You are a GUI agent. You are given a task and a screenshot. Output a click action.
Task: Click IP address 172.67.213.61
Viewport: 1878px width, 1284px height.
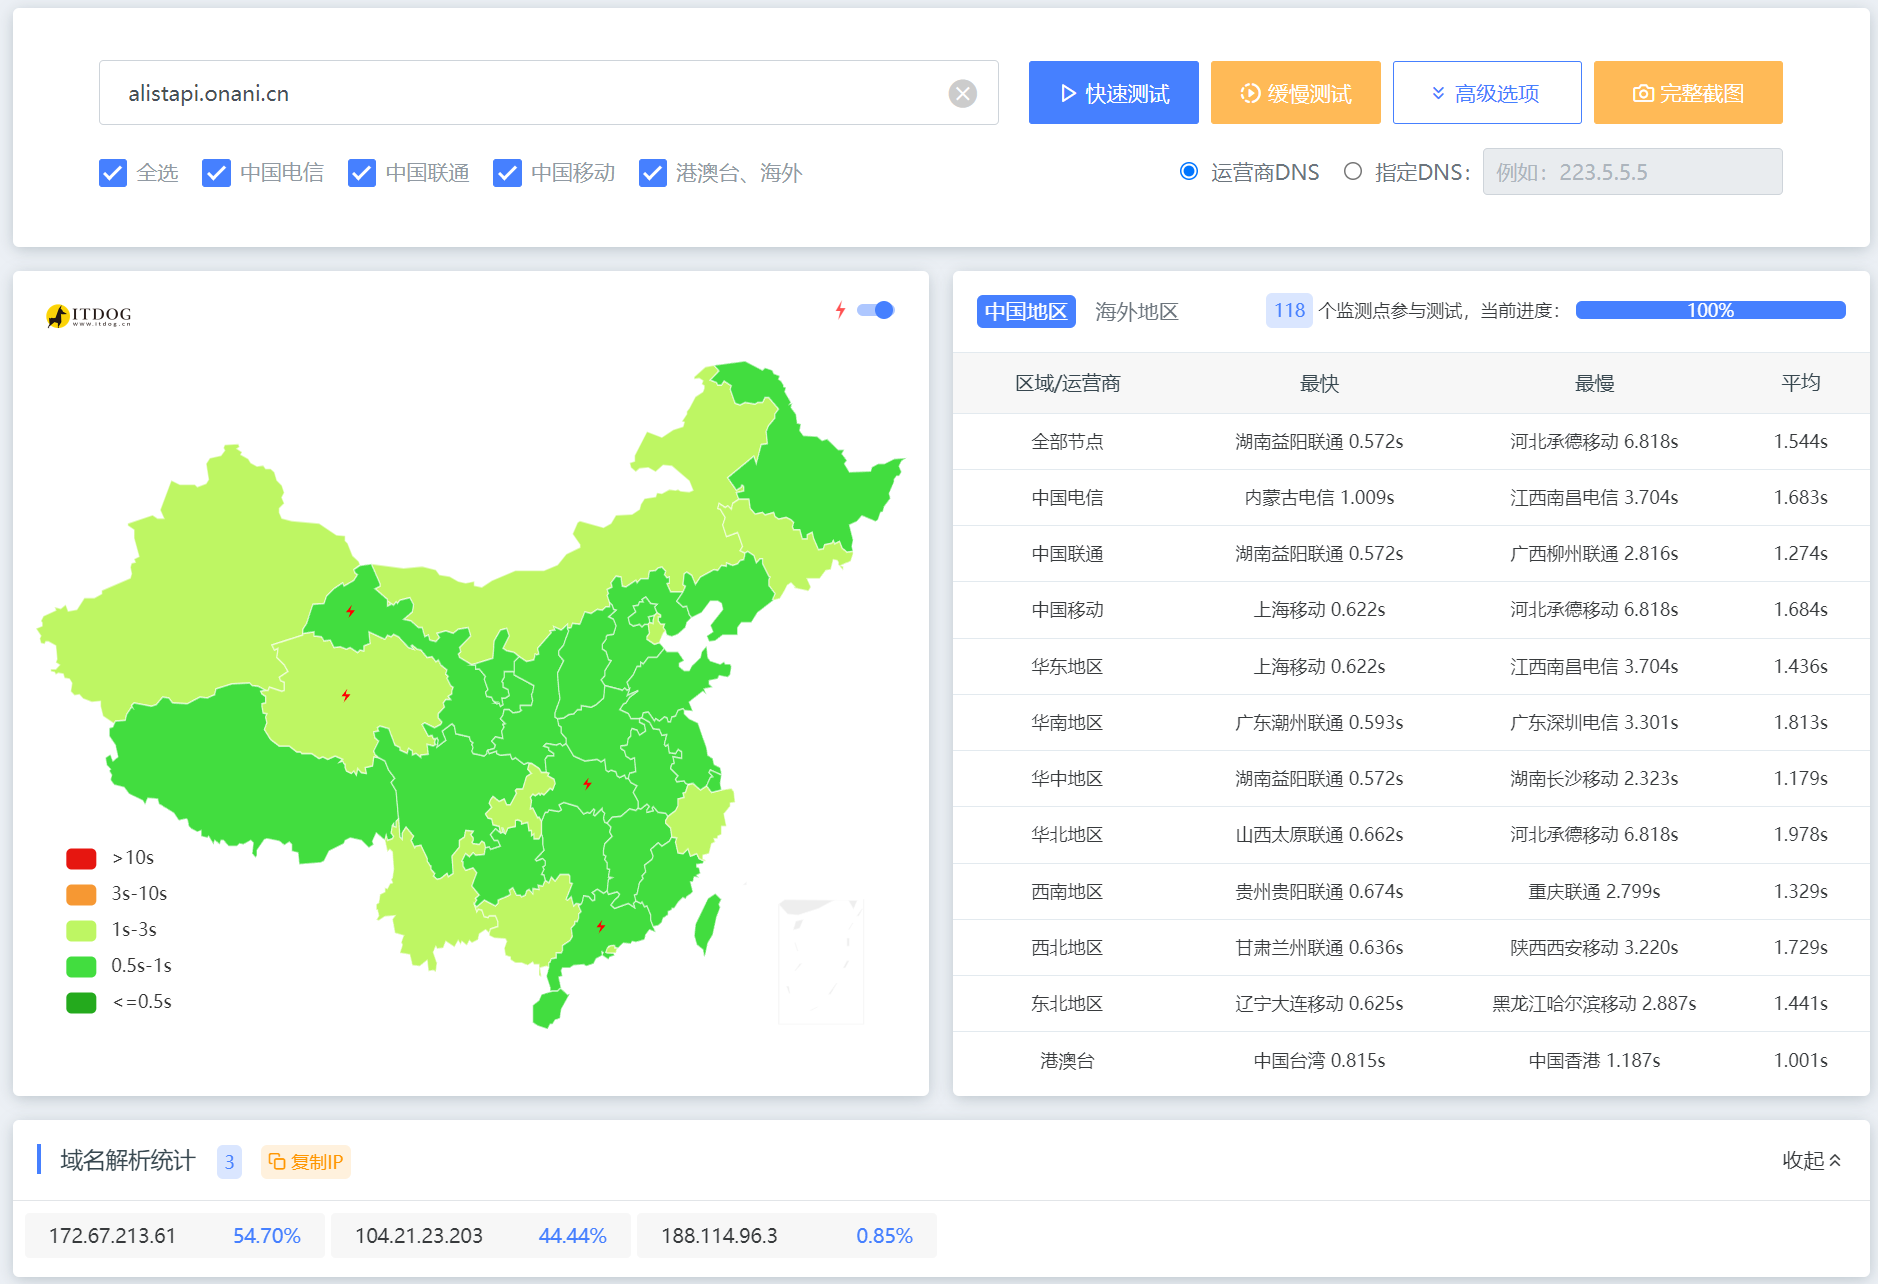pos(112,1235)
